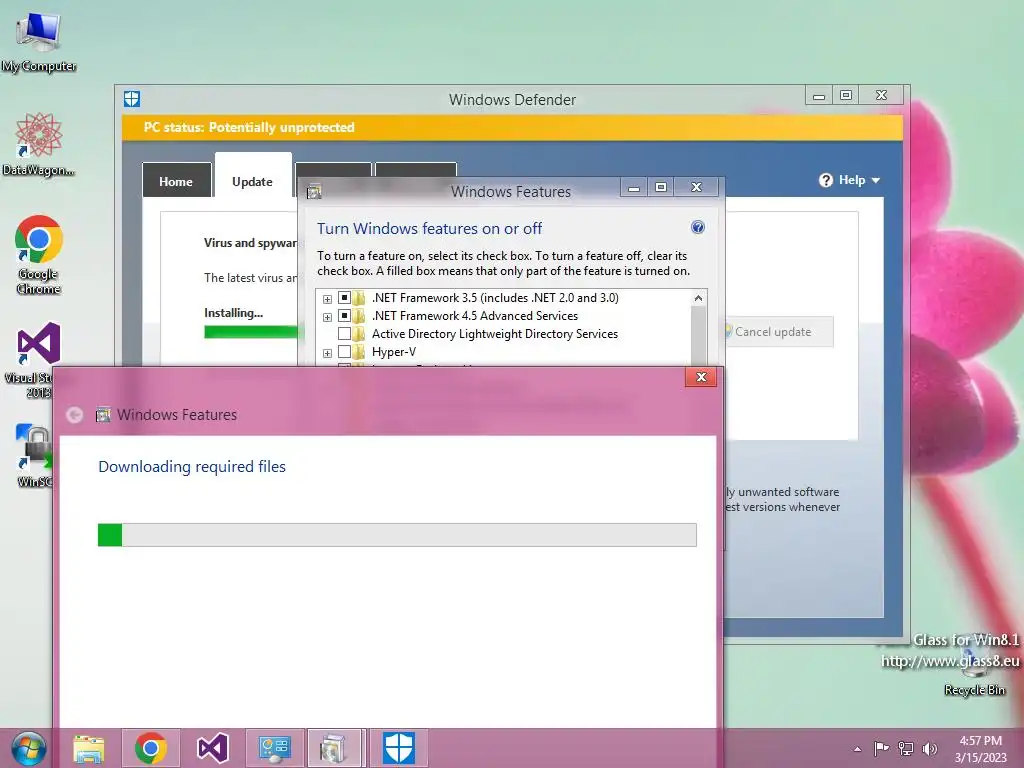Screen dimensions: 1024x768
Task: Switch to Chrome in the taskbar
Action: 151,748
